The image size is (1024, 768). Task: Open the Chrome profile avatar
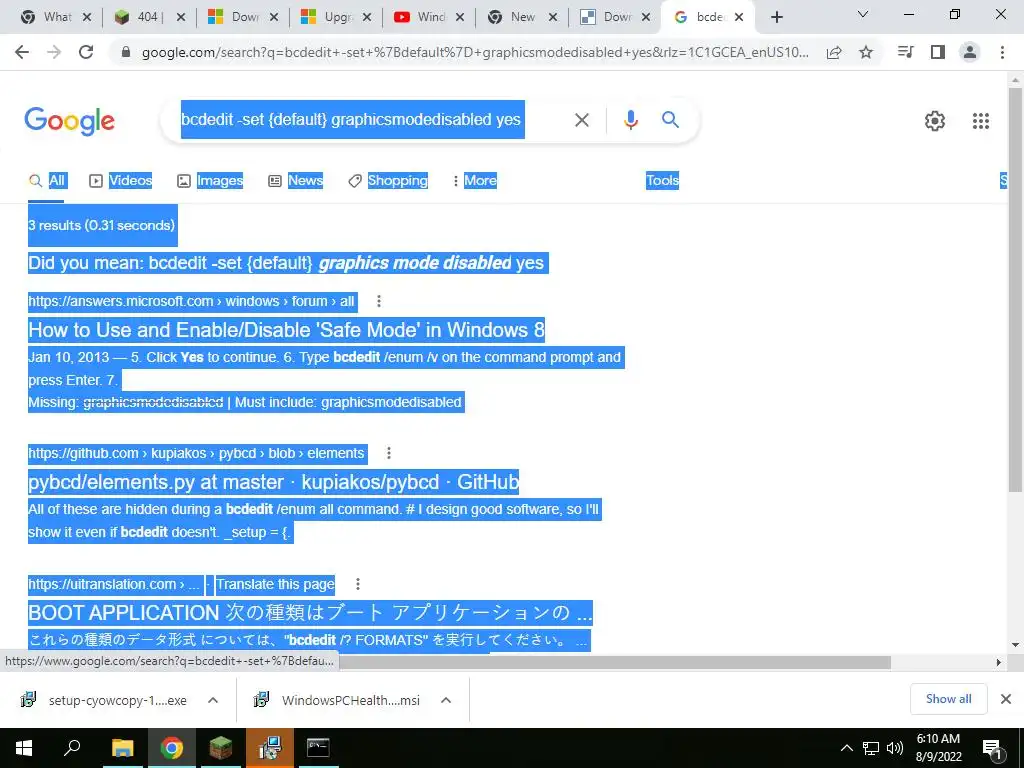pos(970,52)
